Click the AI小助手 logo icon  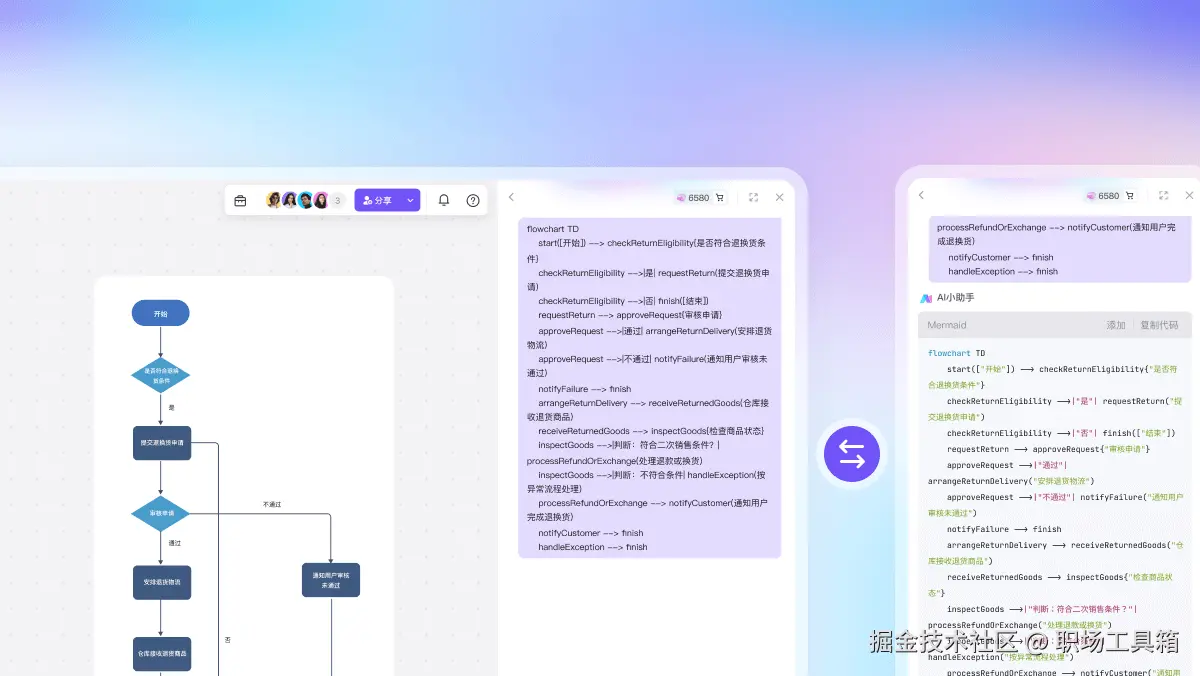[x=926, y=298]
